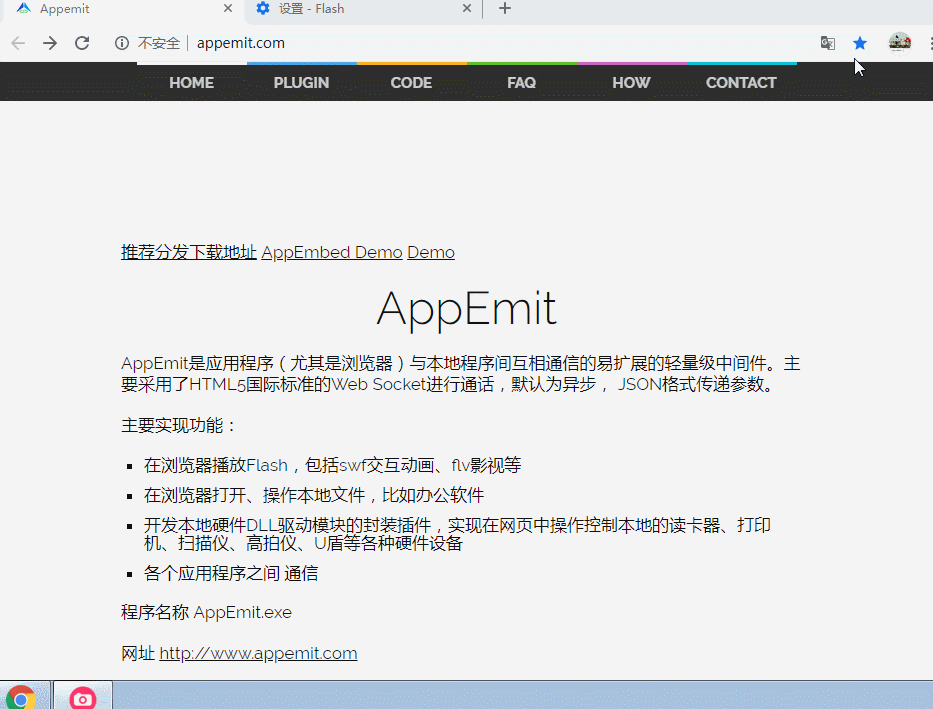
Task: Click the 不安全 security label
Action: pyautogui.click(x=158, y=43)
